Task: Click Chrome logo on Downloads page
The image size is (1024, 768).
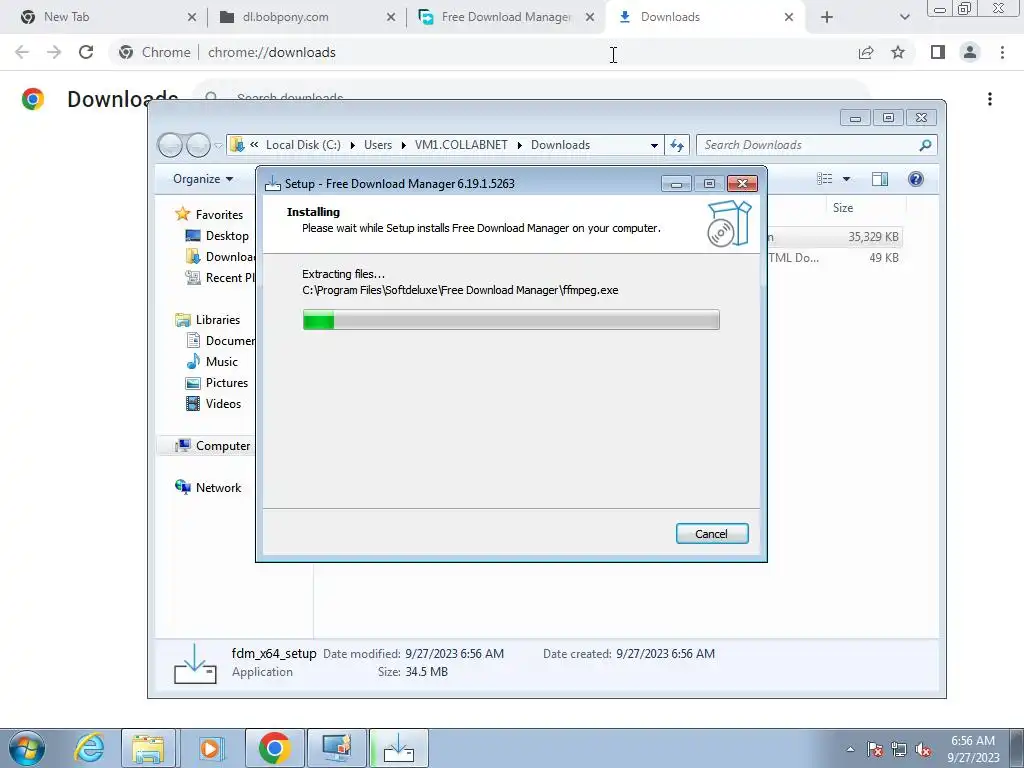Action: pyautogui.click(x=33, y=99)
